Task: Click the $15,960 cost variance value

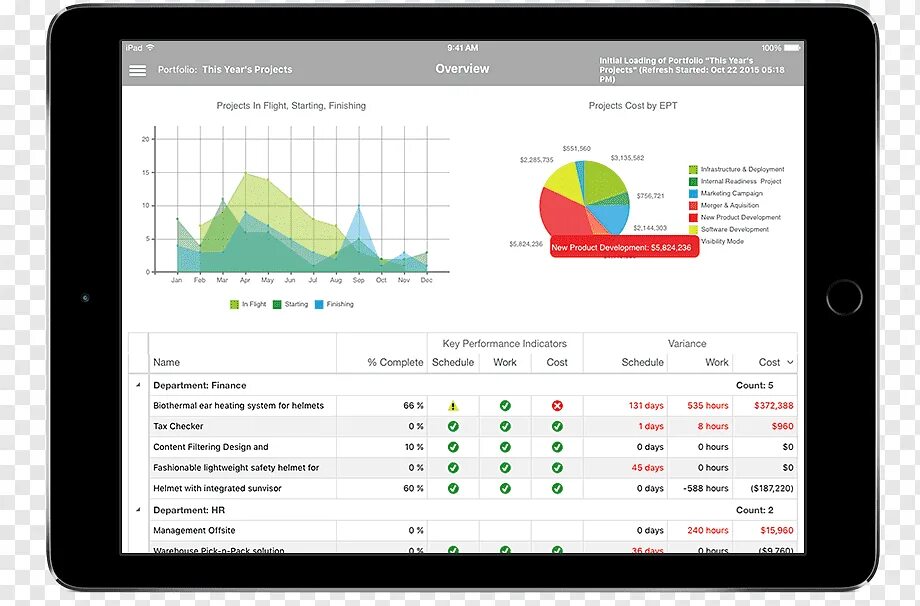Action: pos(777,530)
